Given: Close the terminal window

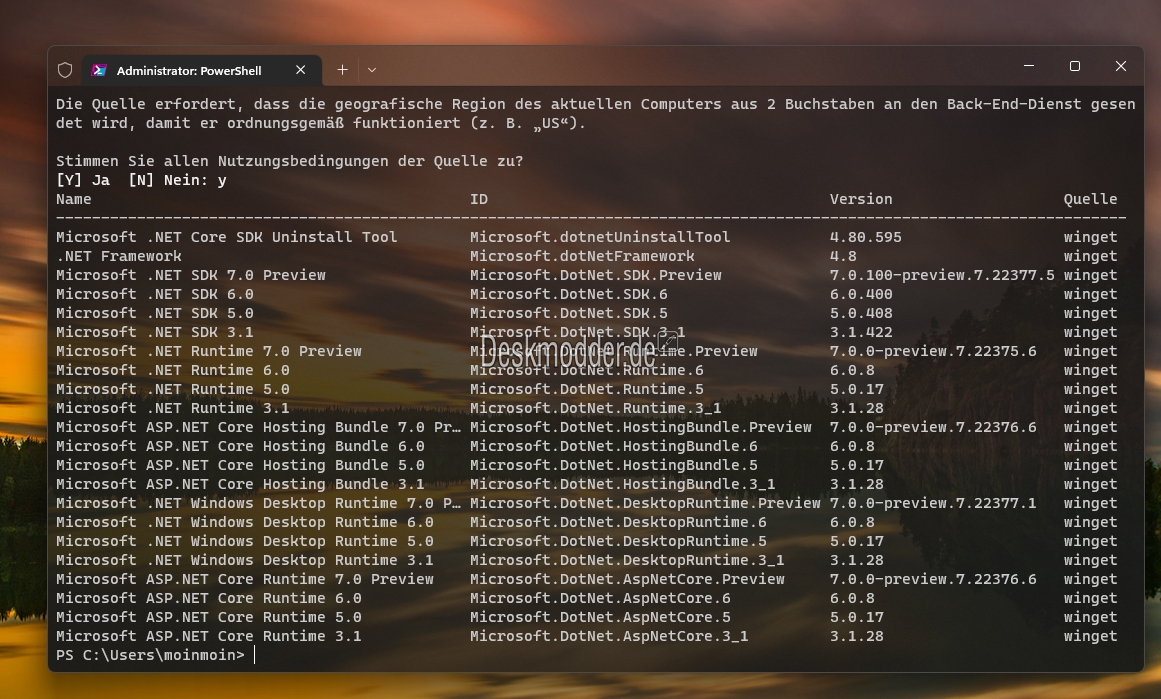Looking at the screenshot, I should click(x=1121, y=66).
